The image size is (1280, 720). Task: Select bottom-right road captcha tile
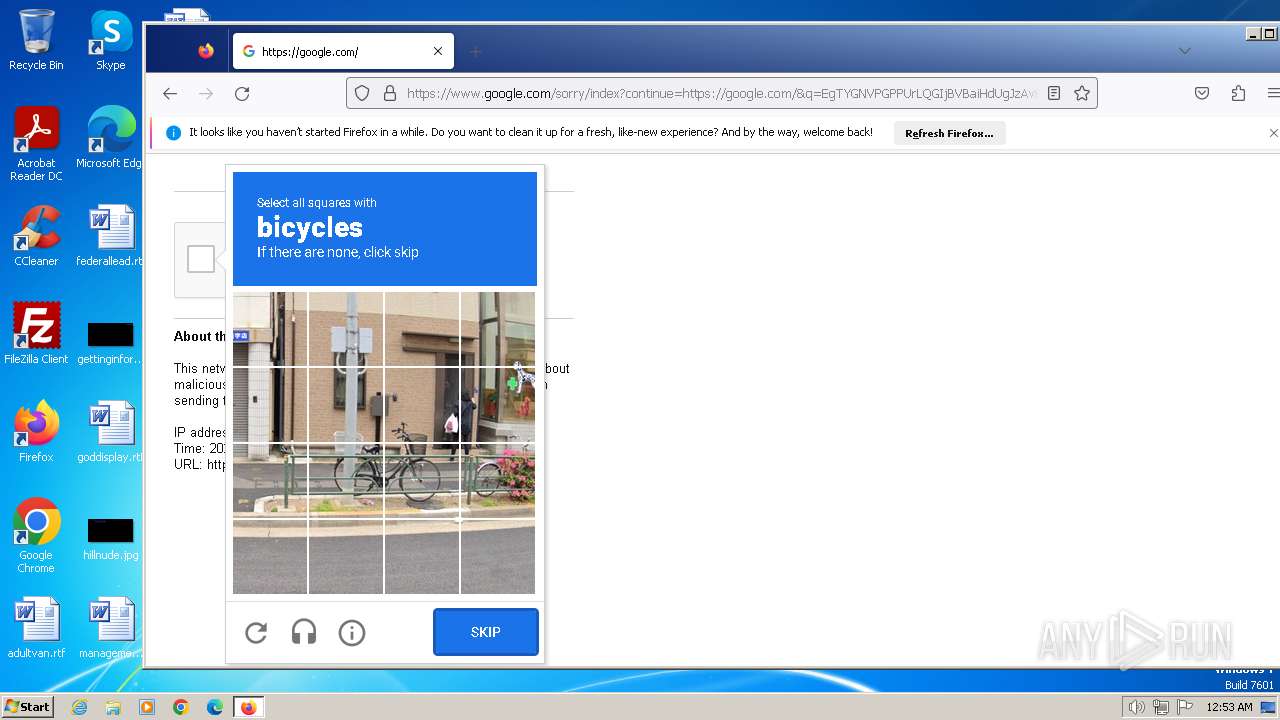click(498, 557)
